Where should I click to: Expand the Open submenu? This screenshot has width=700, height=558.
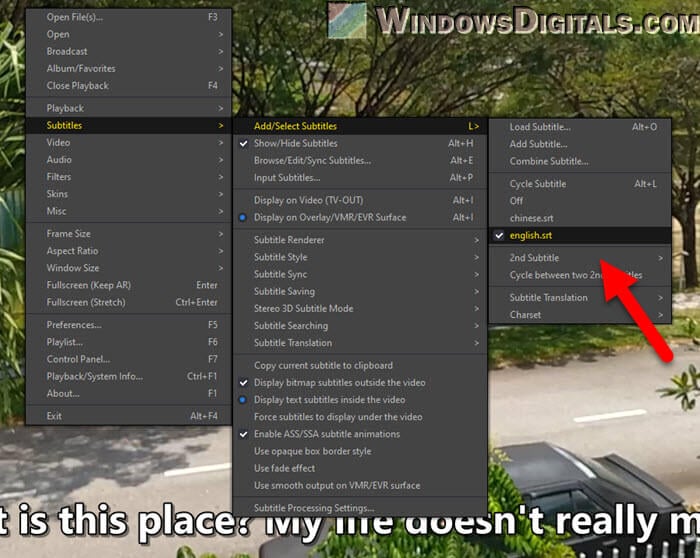click(129, 34)
